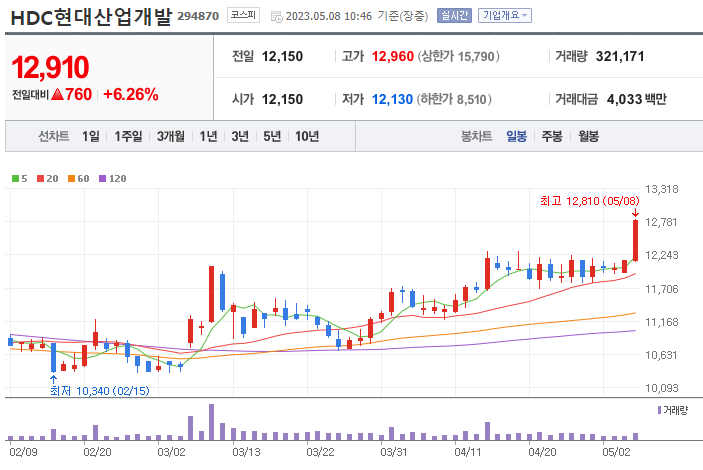Click the 13,318 price axis label
703x470 pixels.
662,189
